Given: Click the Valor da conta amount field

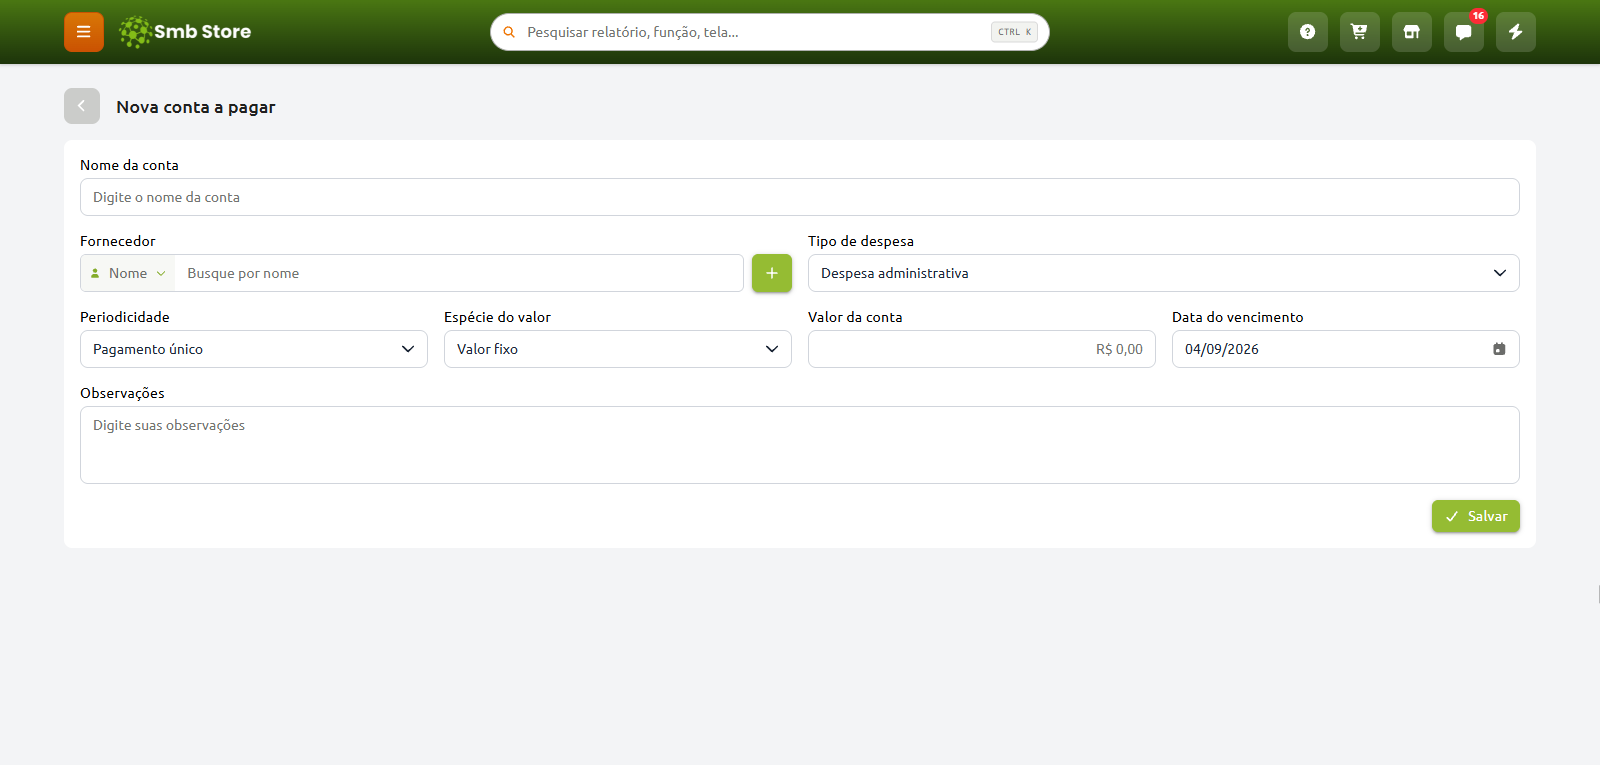Looking at the screenshot, I should point(982,349).
